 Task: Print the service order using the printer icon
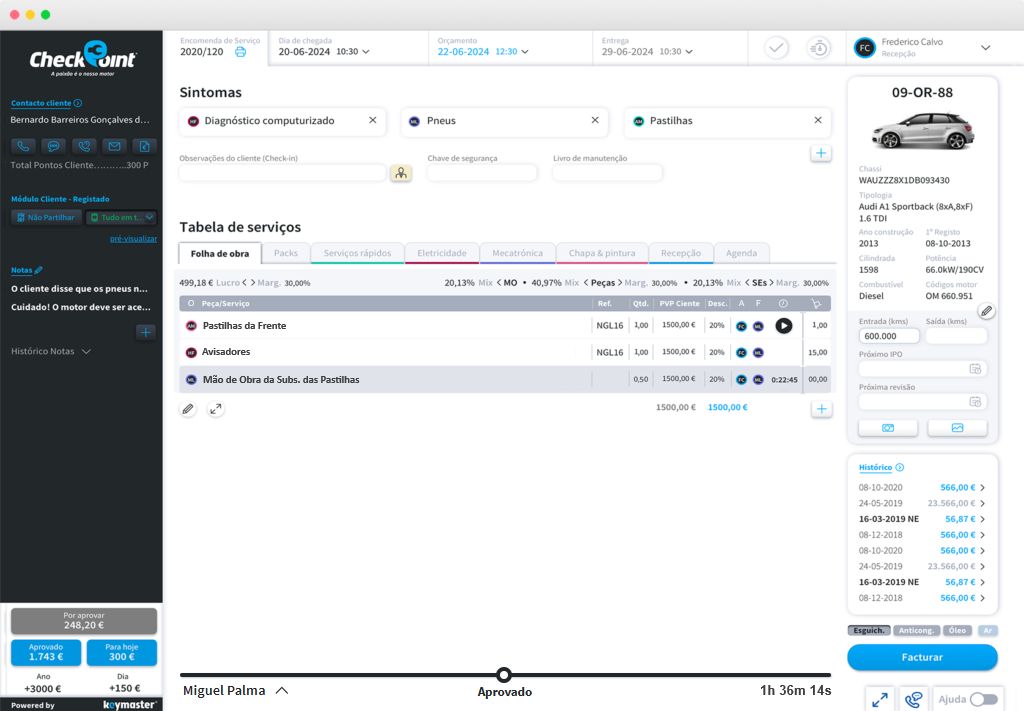click(x=240, y=52)
